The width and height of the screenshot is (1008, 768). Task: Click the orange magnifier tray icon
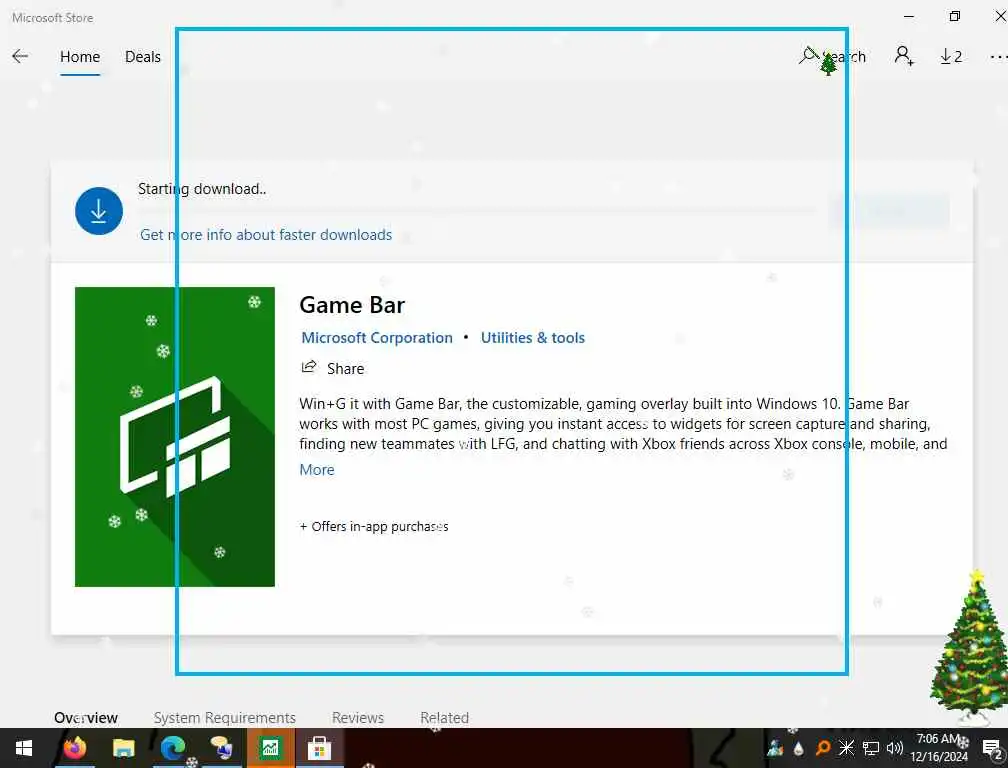point(822,748)
